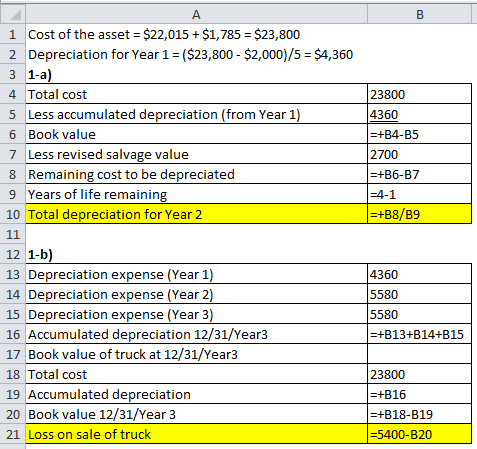Select 'Depreciation expense (Year 1)' cell
477x449 pixels.
[x=196, y=274]
